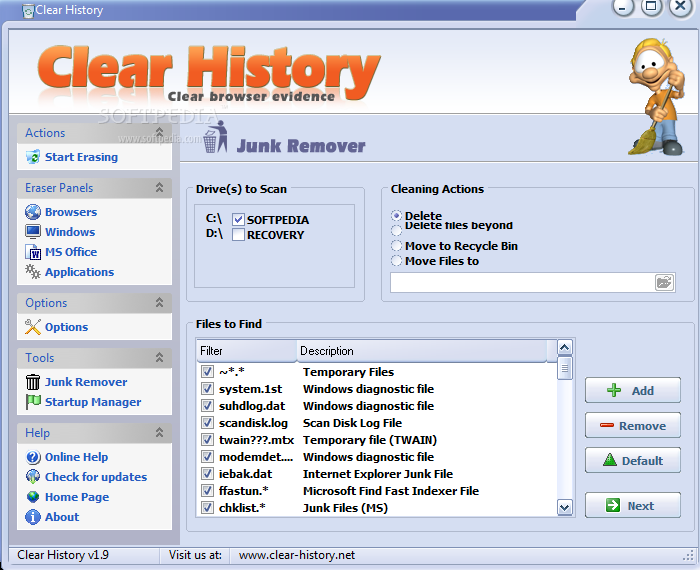Open the Check for updates link

(x=96, y=477)
